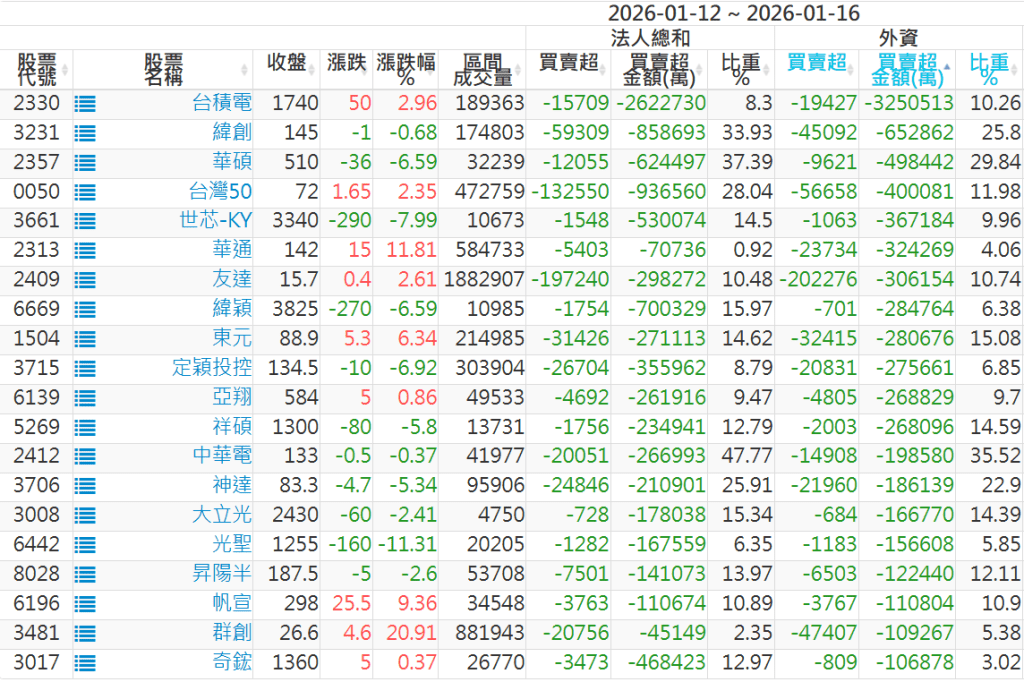Click the list icon beside 中華電
This screenshot has height=682, width=1024.
(x=85, y=456)
